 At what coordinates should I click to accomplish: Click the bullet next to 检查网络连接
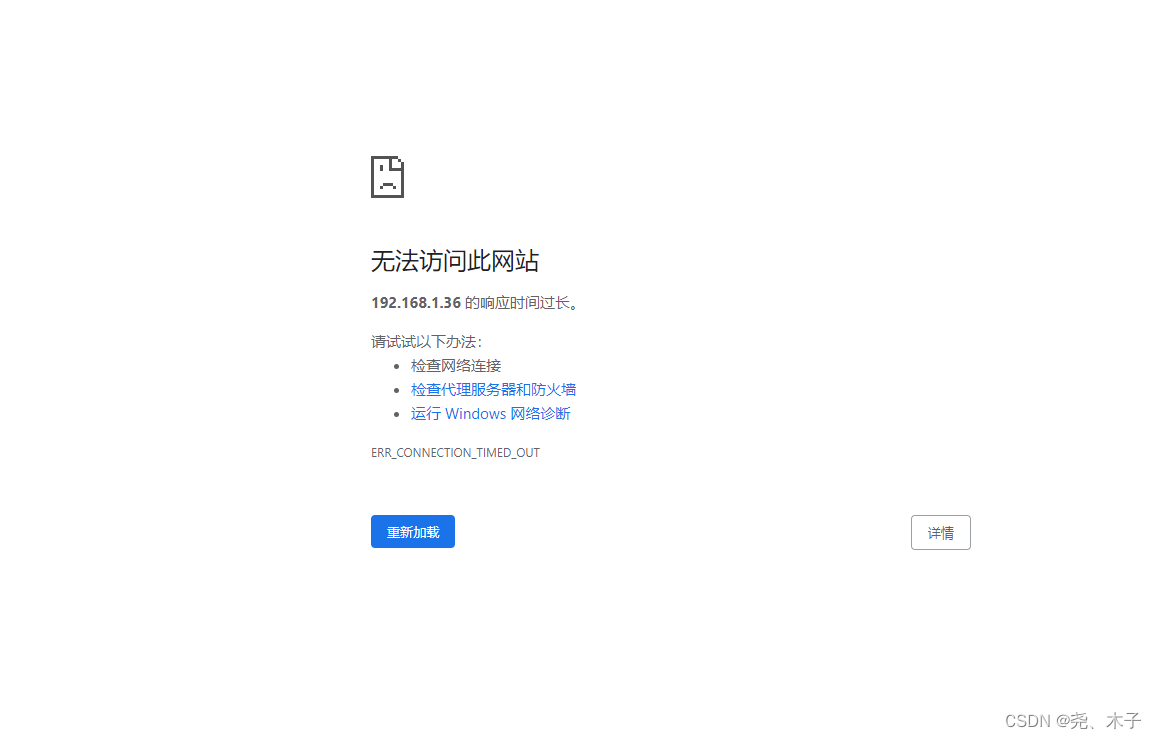click(399, 366)
